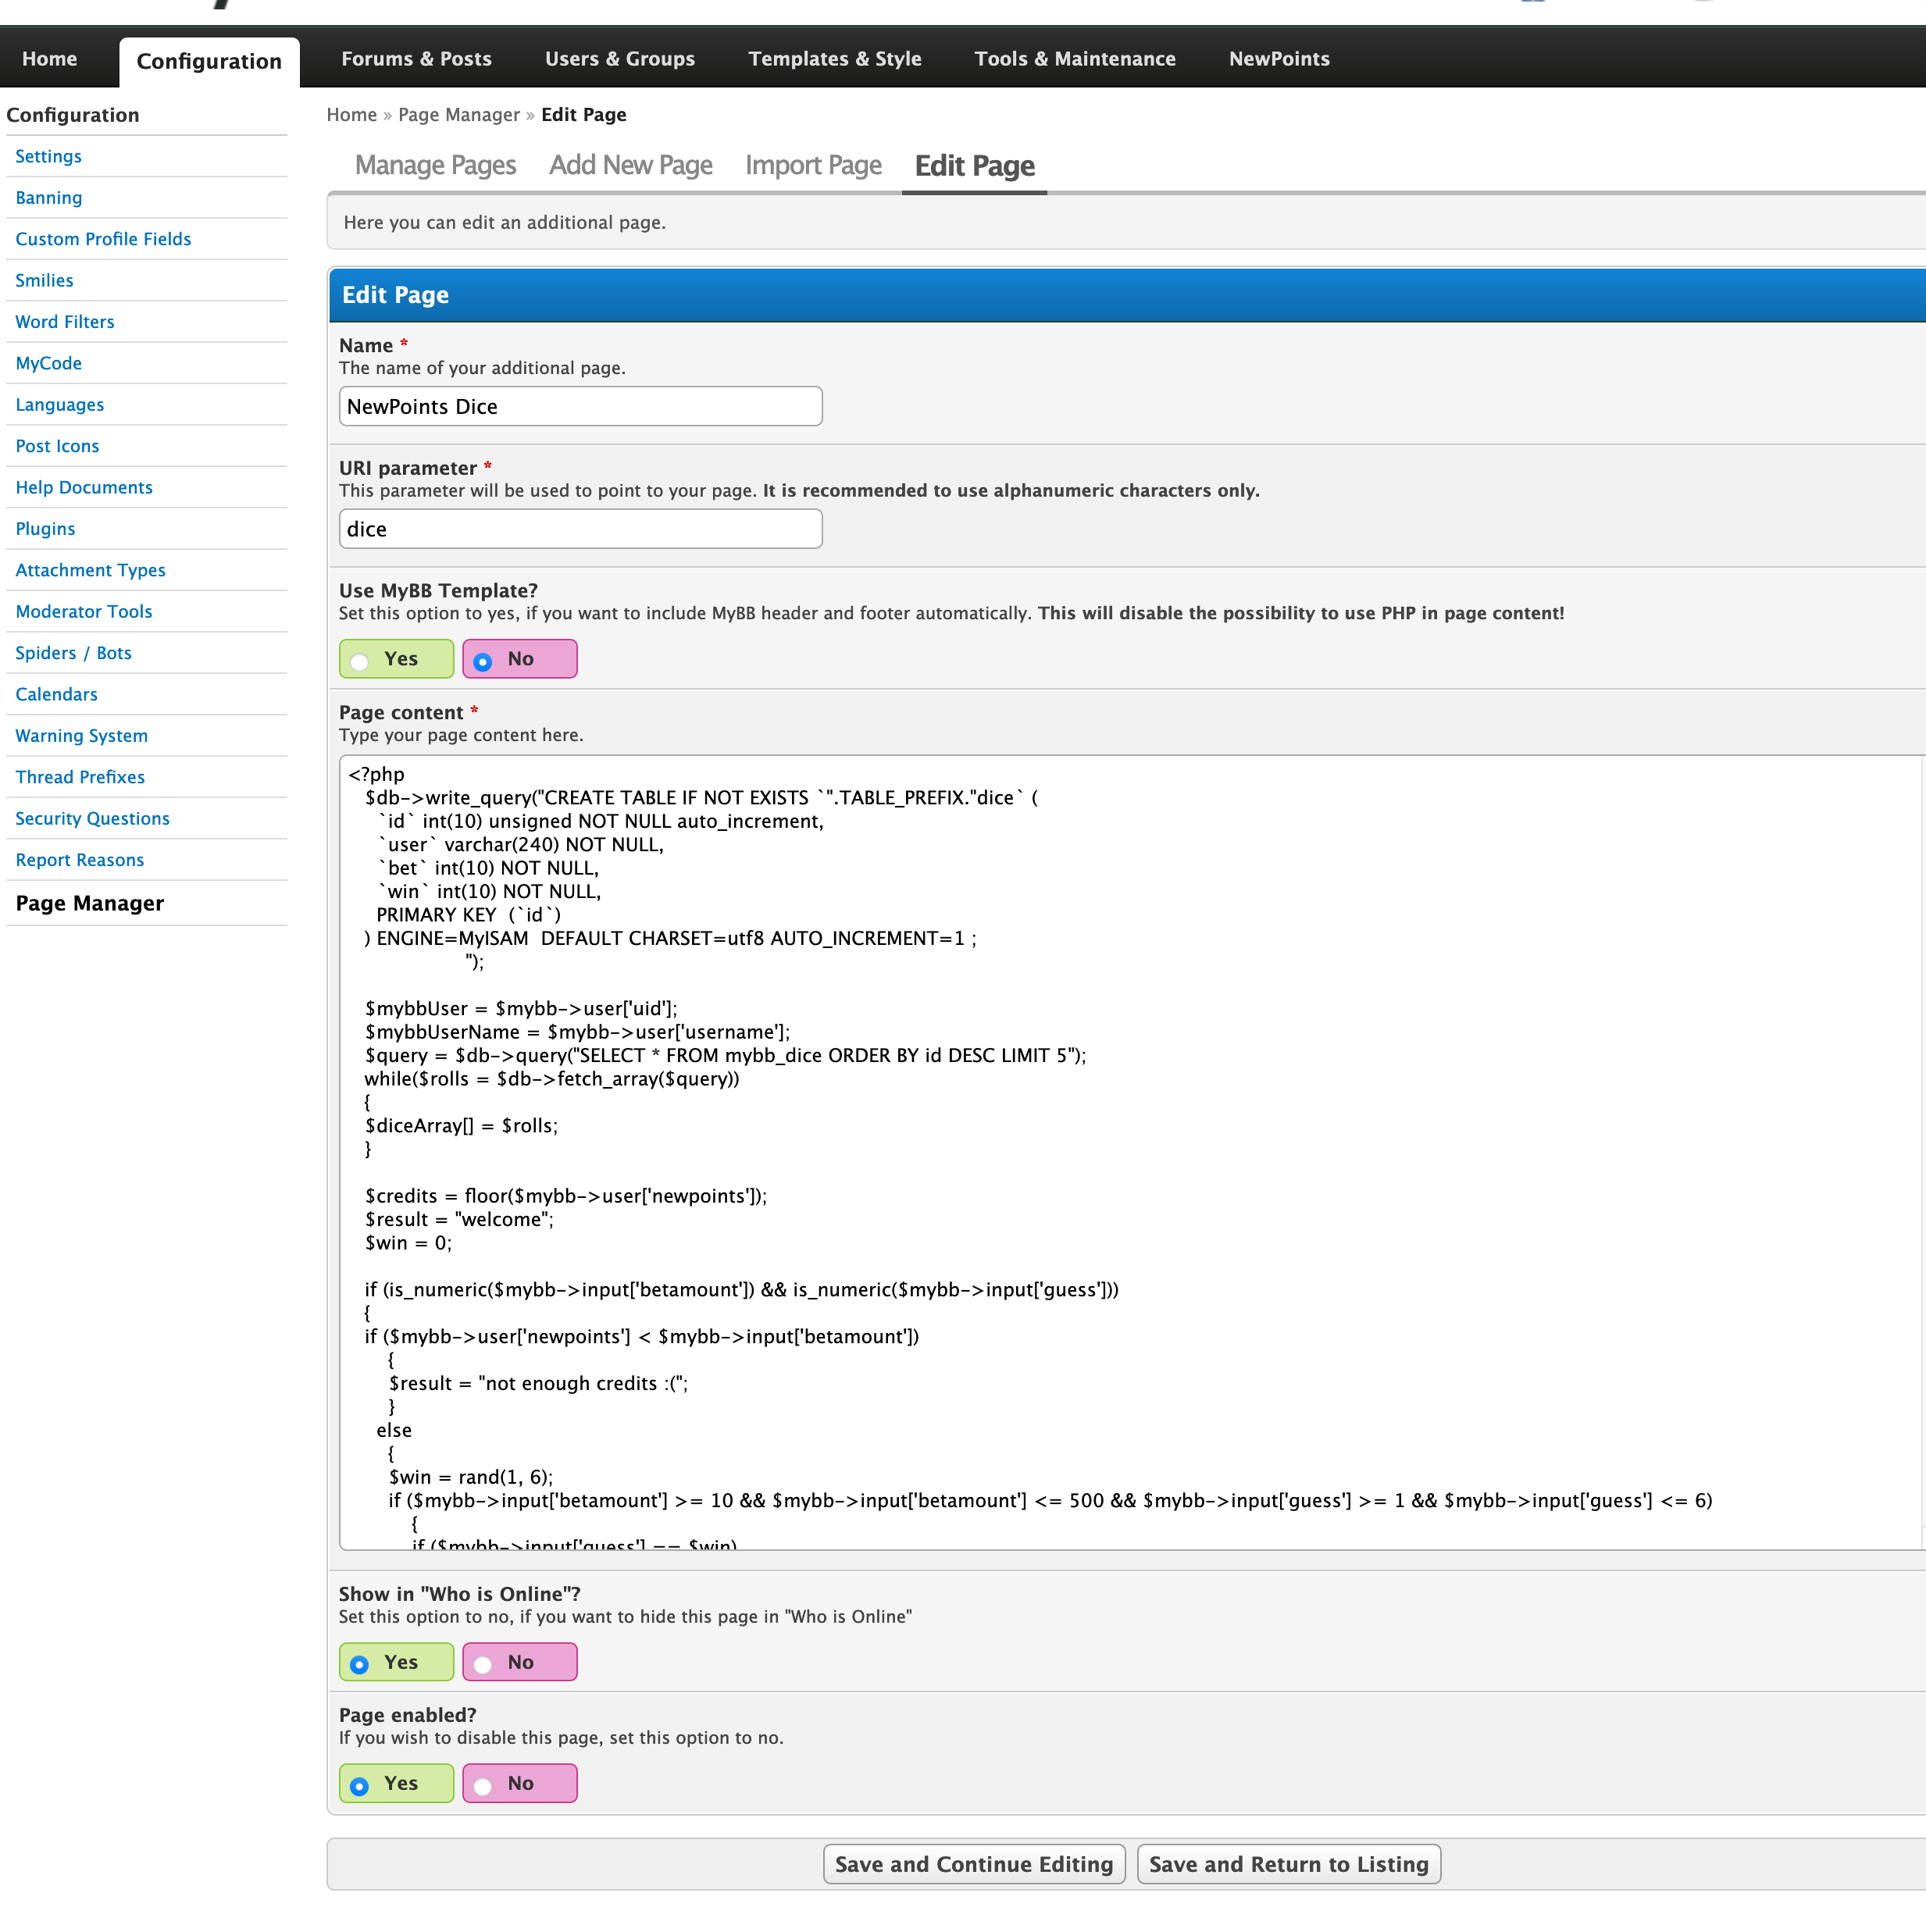Open Page Manager in the sidebar

89,903
